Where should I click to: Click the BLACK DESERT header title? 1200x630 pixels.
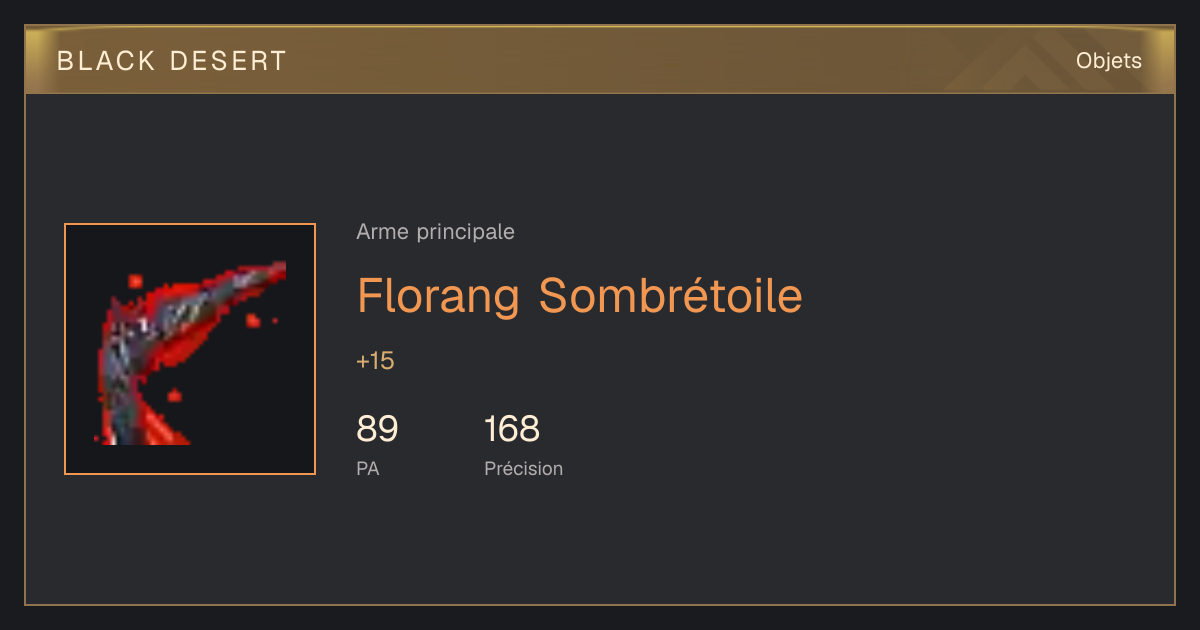click(171, 61)
